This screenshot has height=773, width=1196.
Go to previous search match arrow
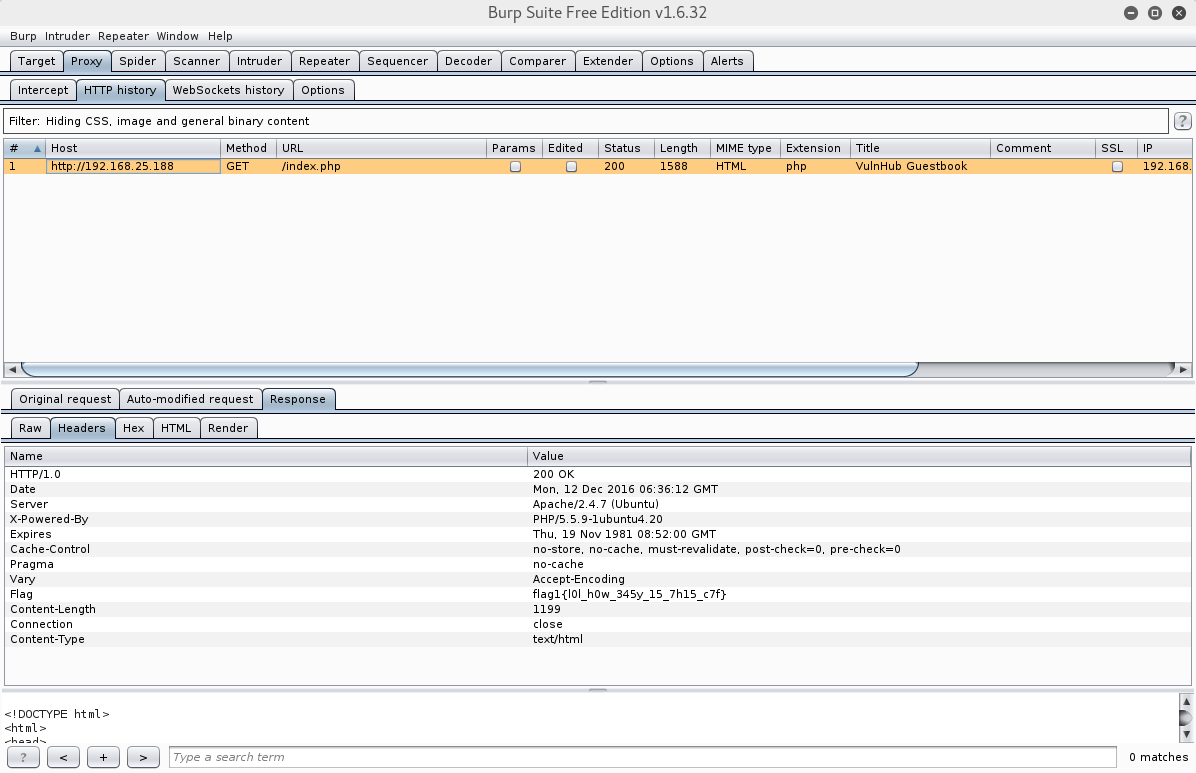click(x=63, y=757)
